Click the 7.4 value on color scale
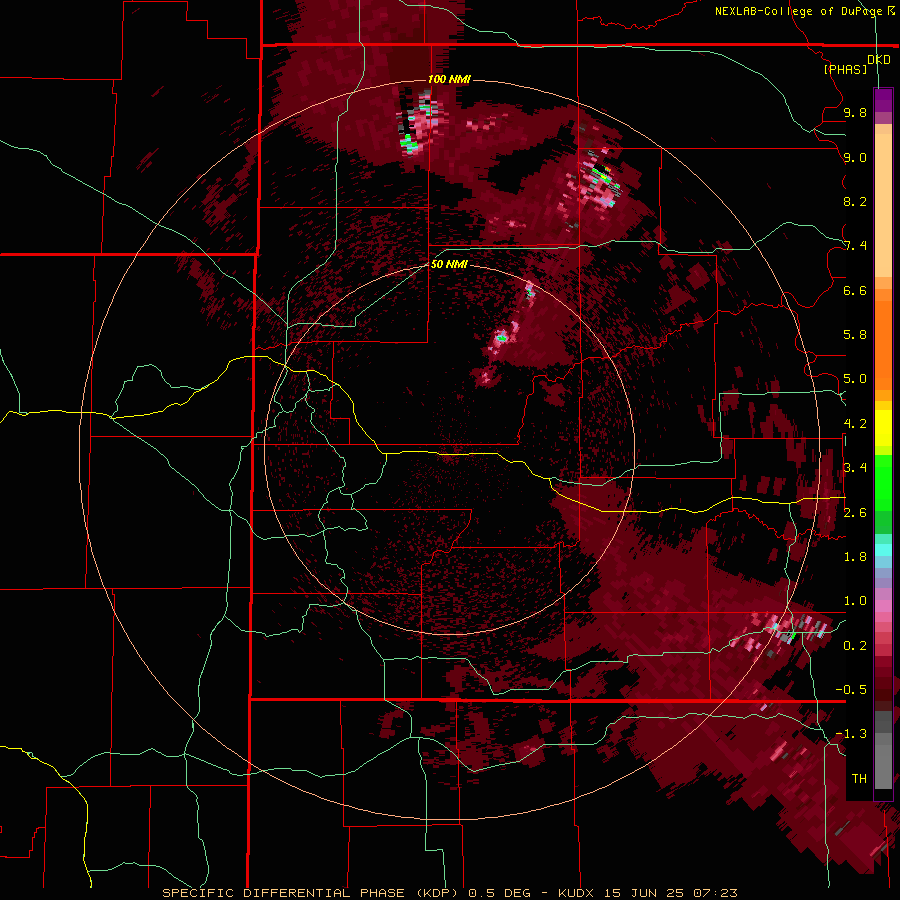This screenshot has width=900, height=900. point(855,246)
